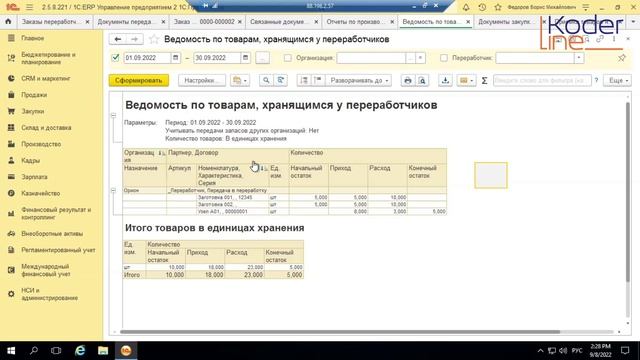Expand the Еще menu
640x360 pixels.
click(x=618, y=80)
